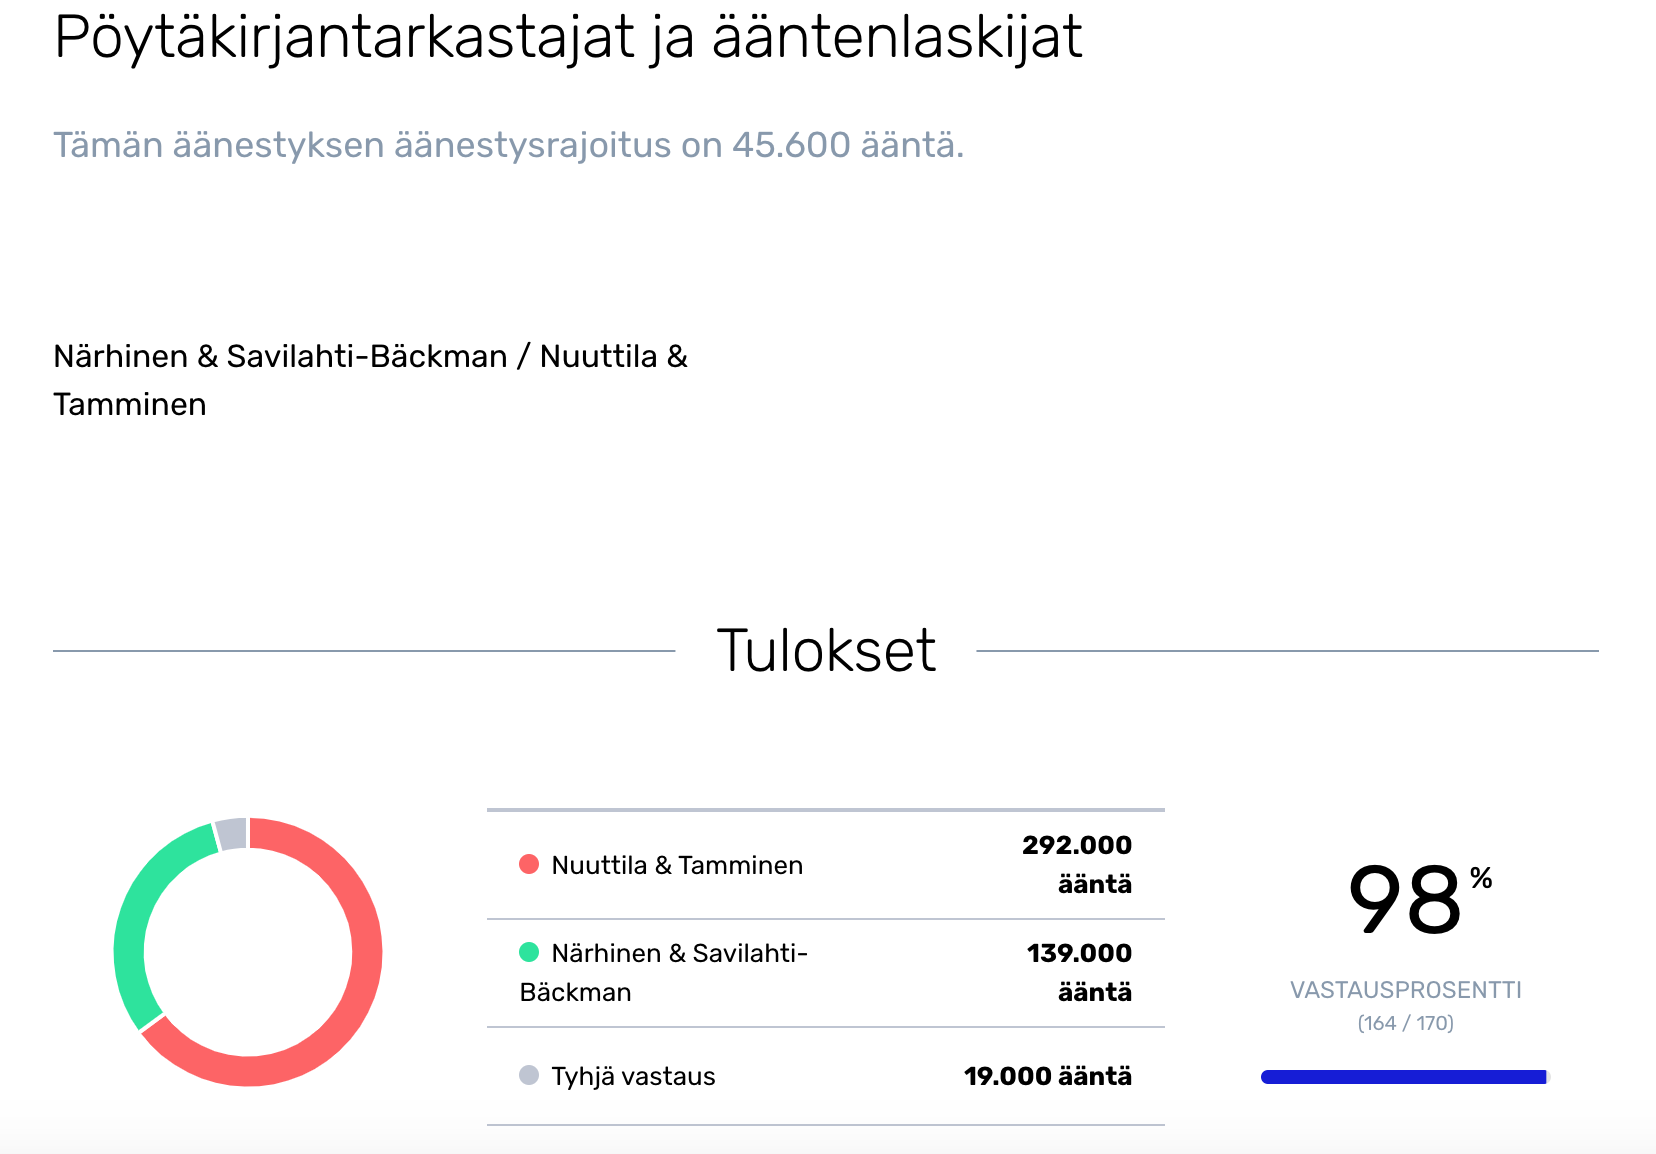Click the green dot beside Närhinen & Savilahti-Bäckman
Screen dimensions: 1656x1154
(529, 953)
